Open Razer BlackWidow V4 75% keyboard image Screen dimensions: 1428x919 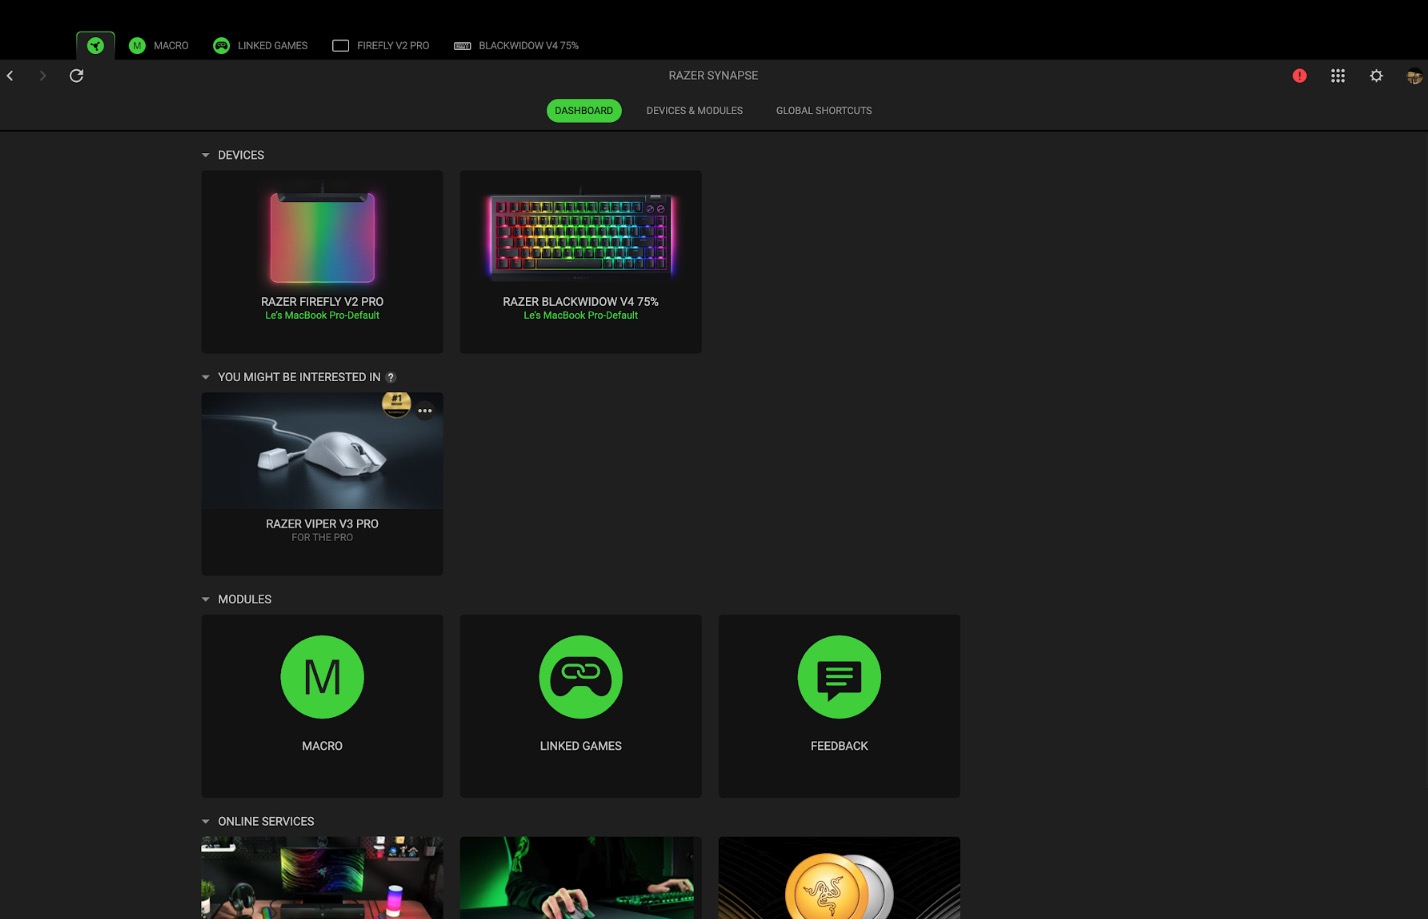580,234
